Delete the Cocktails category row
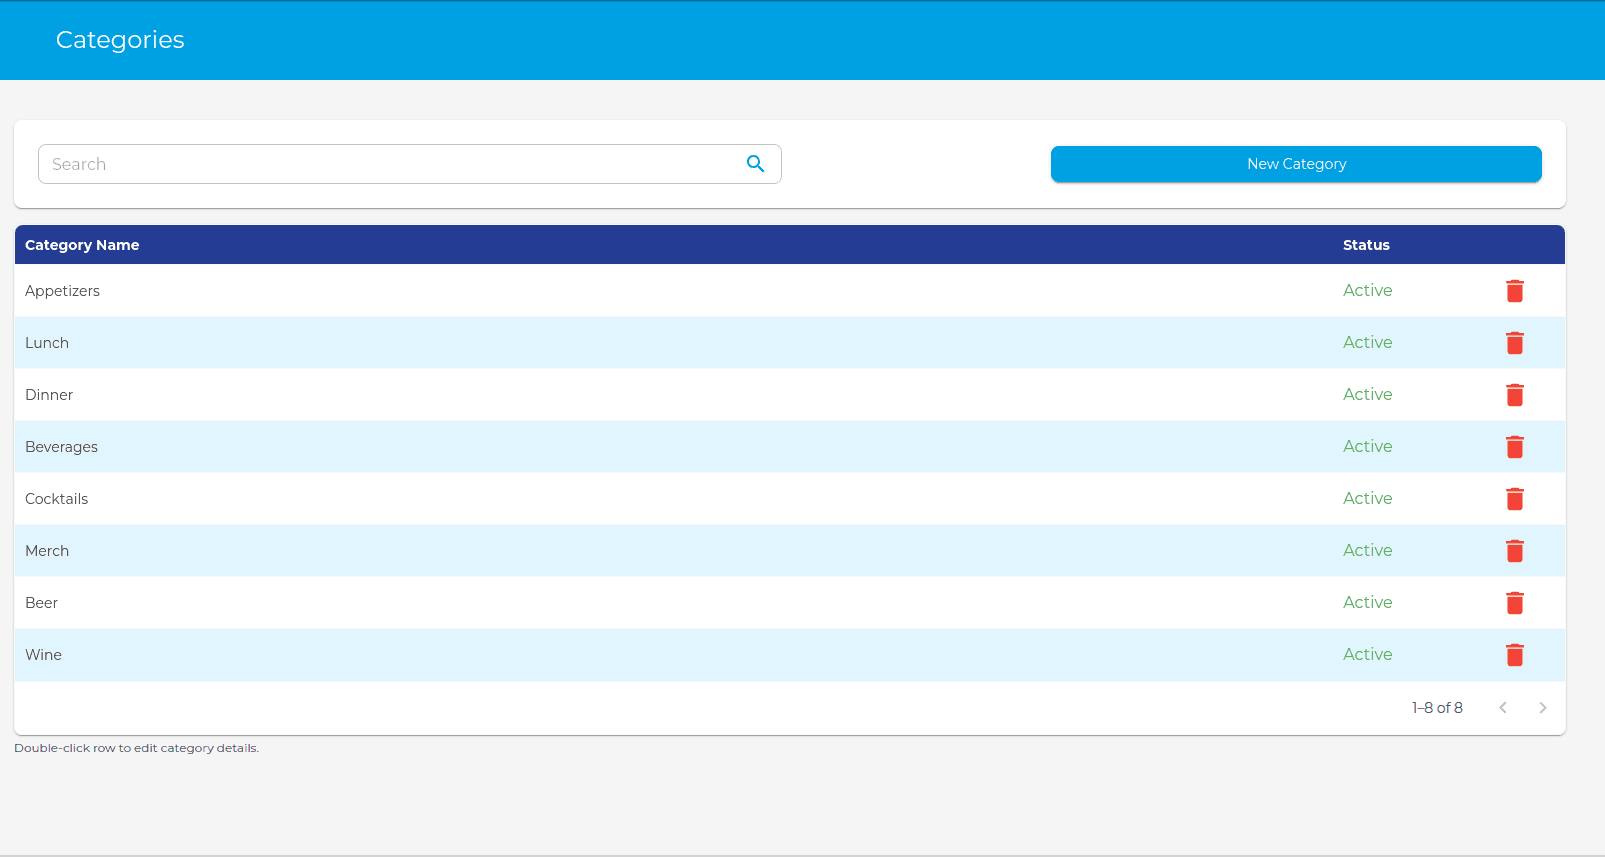 pyautogui.click(x=1514, y=499)
